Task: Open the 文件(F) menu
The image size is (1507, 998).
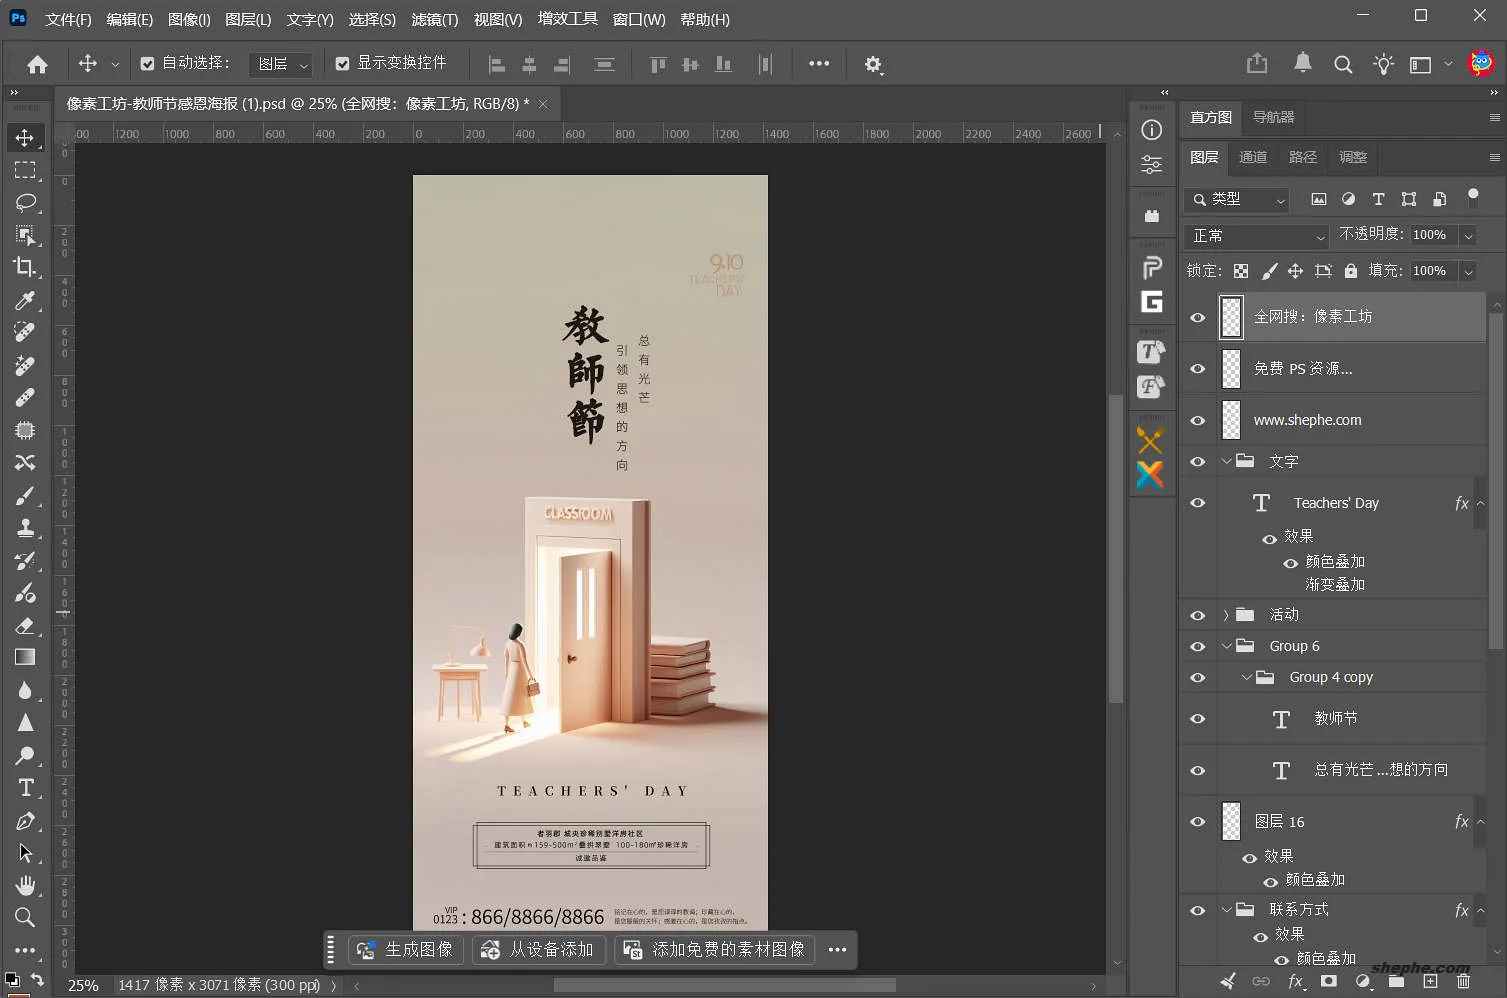Action: (68, 20)
